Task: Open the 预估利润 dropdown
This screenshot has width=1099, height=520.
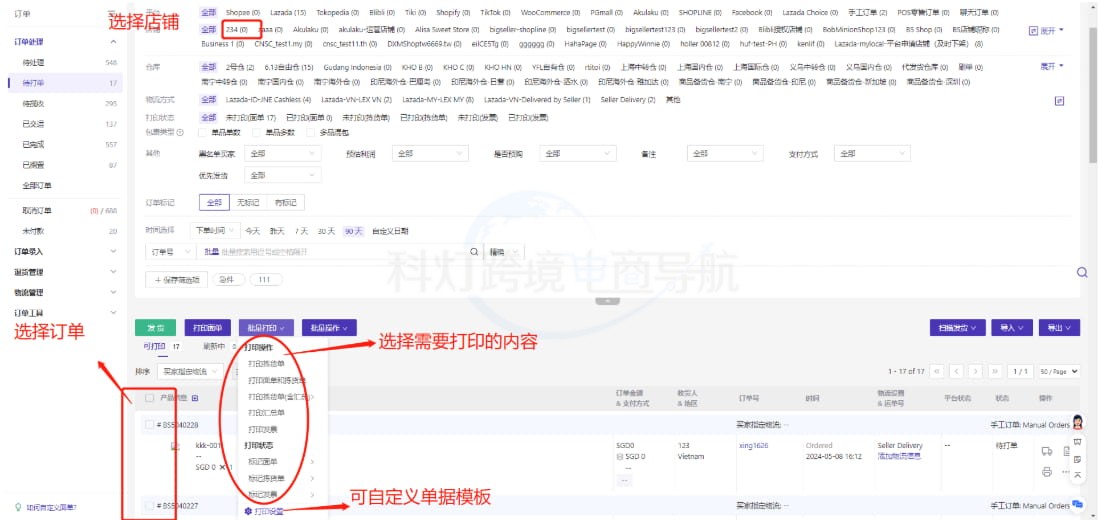Action: 430,153
